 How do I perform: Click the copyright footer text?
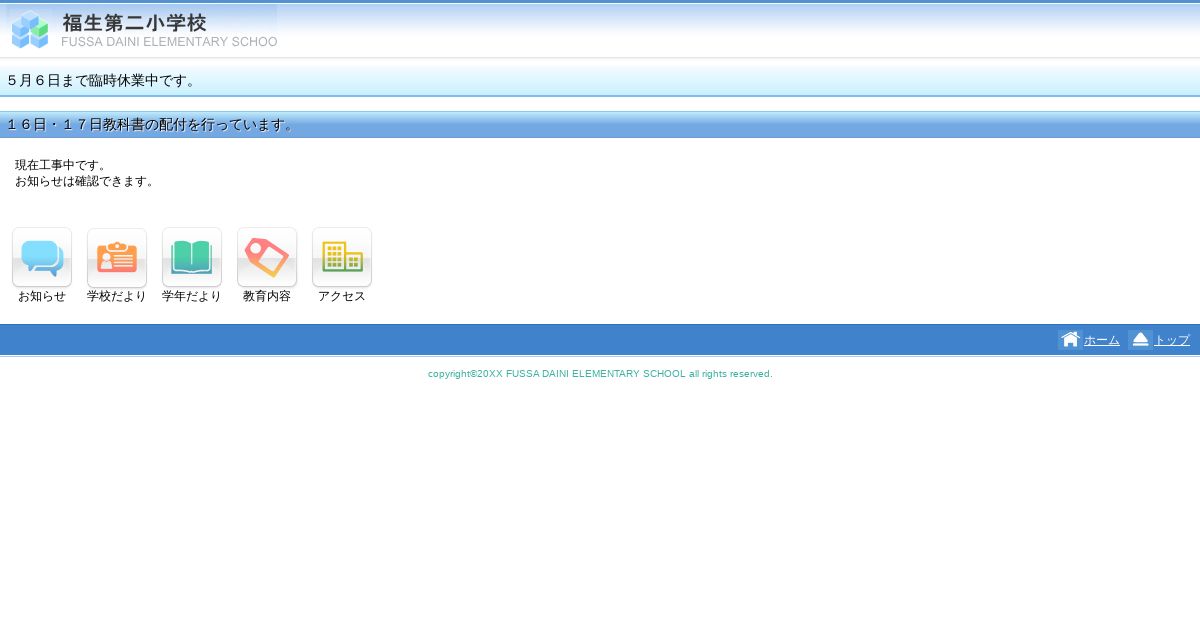point(600,374)
